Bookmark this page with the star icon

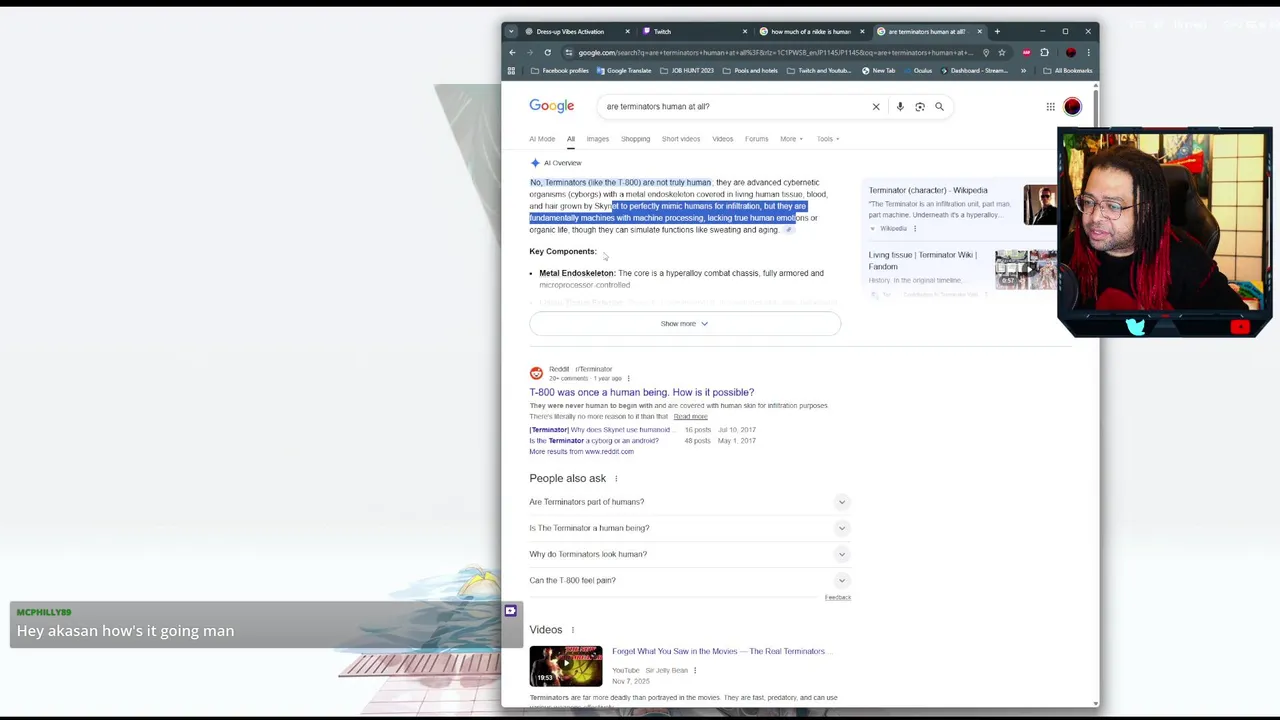coord(1001,52)
